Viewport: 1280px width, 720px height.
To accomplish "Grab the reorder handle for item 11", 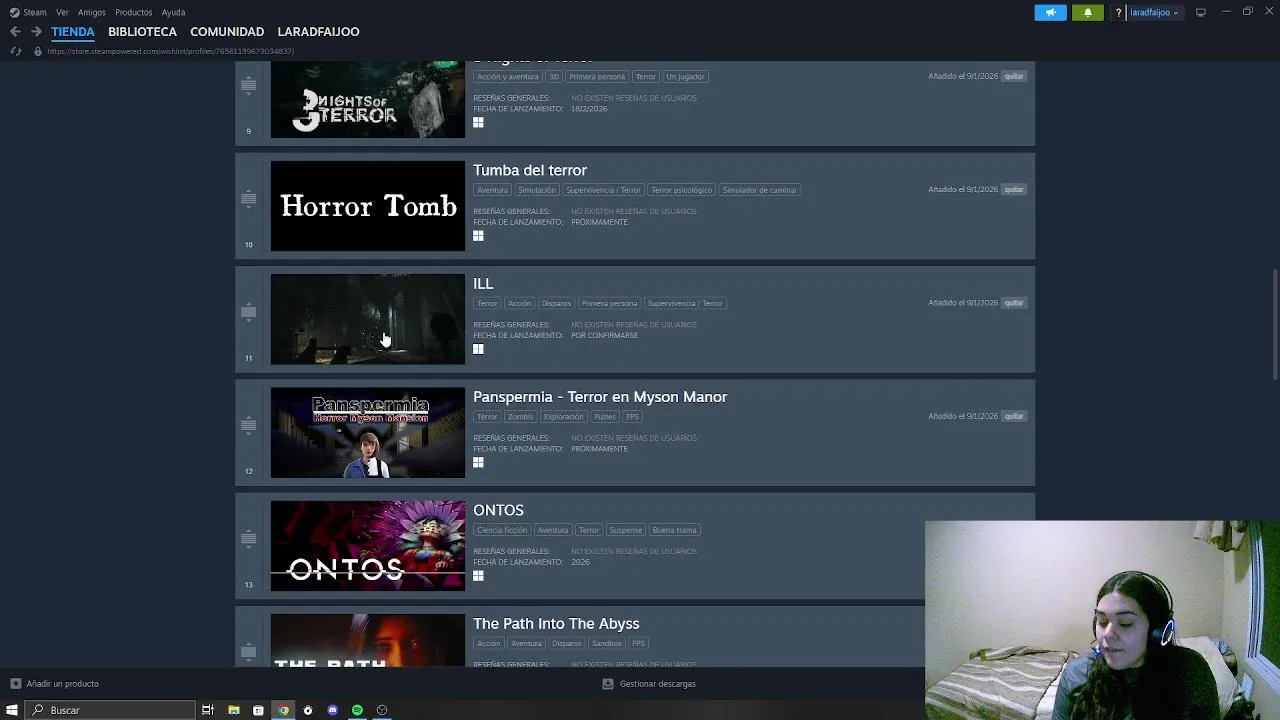I will pos(248,312).
